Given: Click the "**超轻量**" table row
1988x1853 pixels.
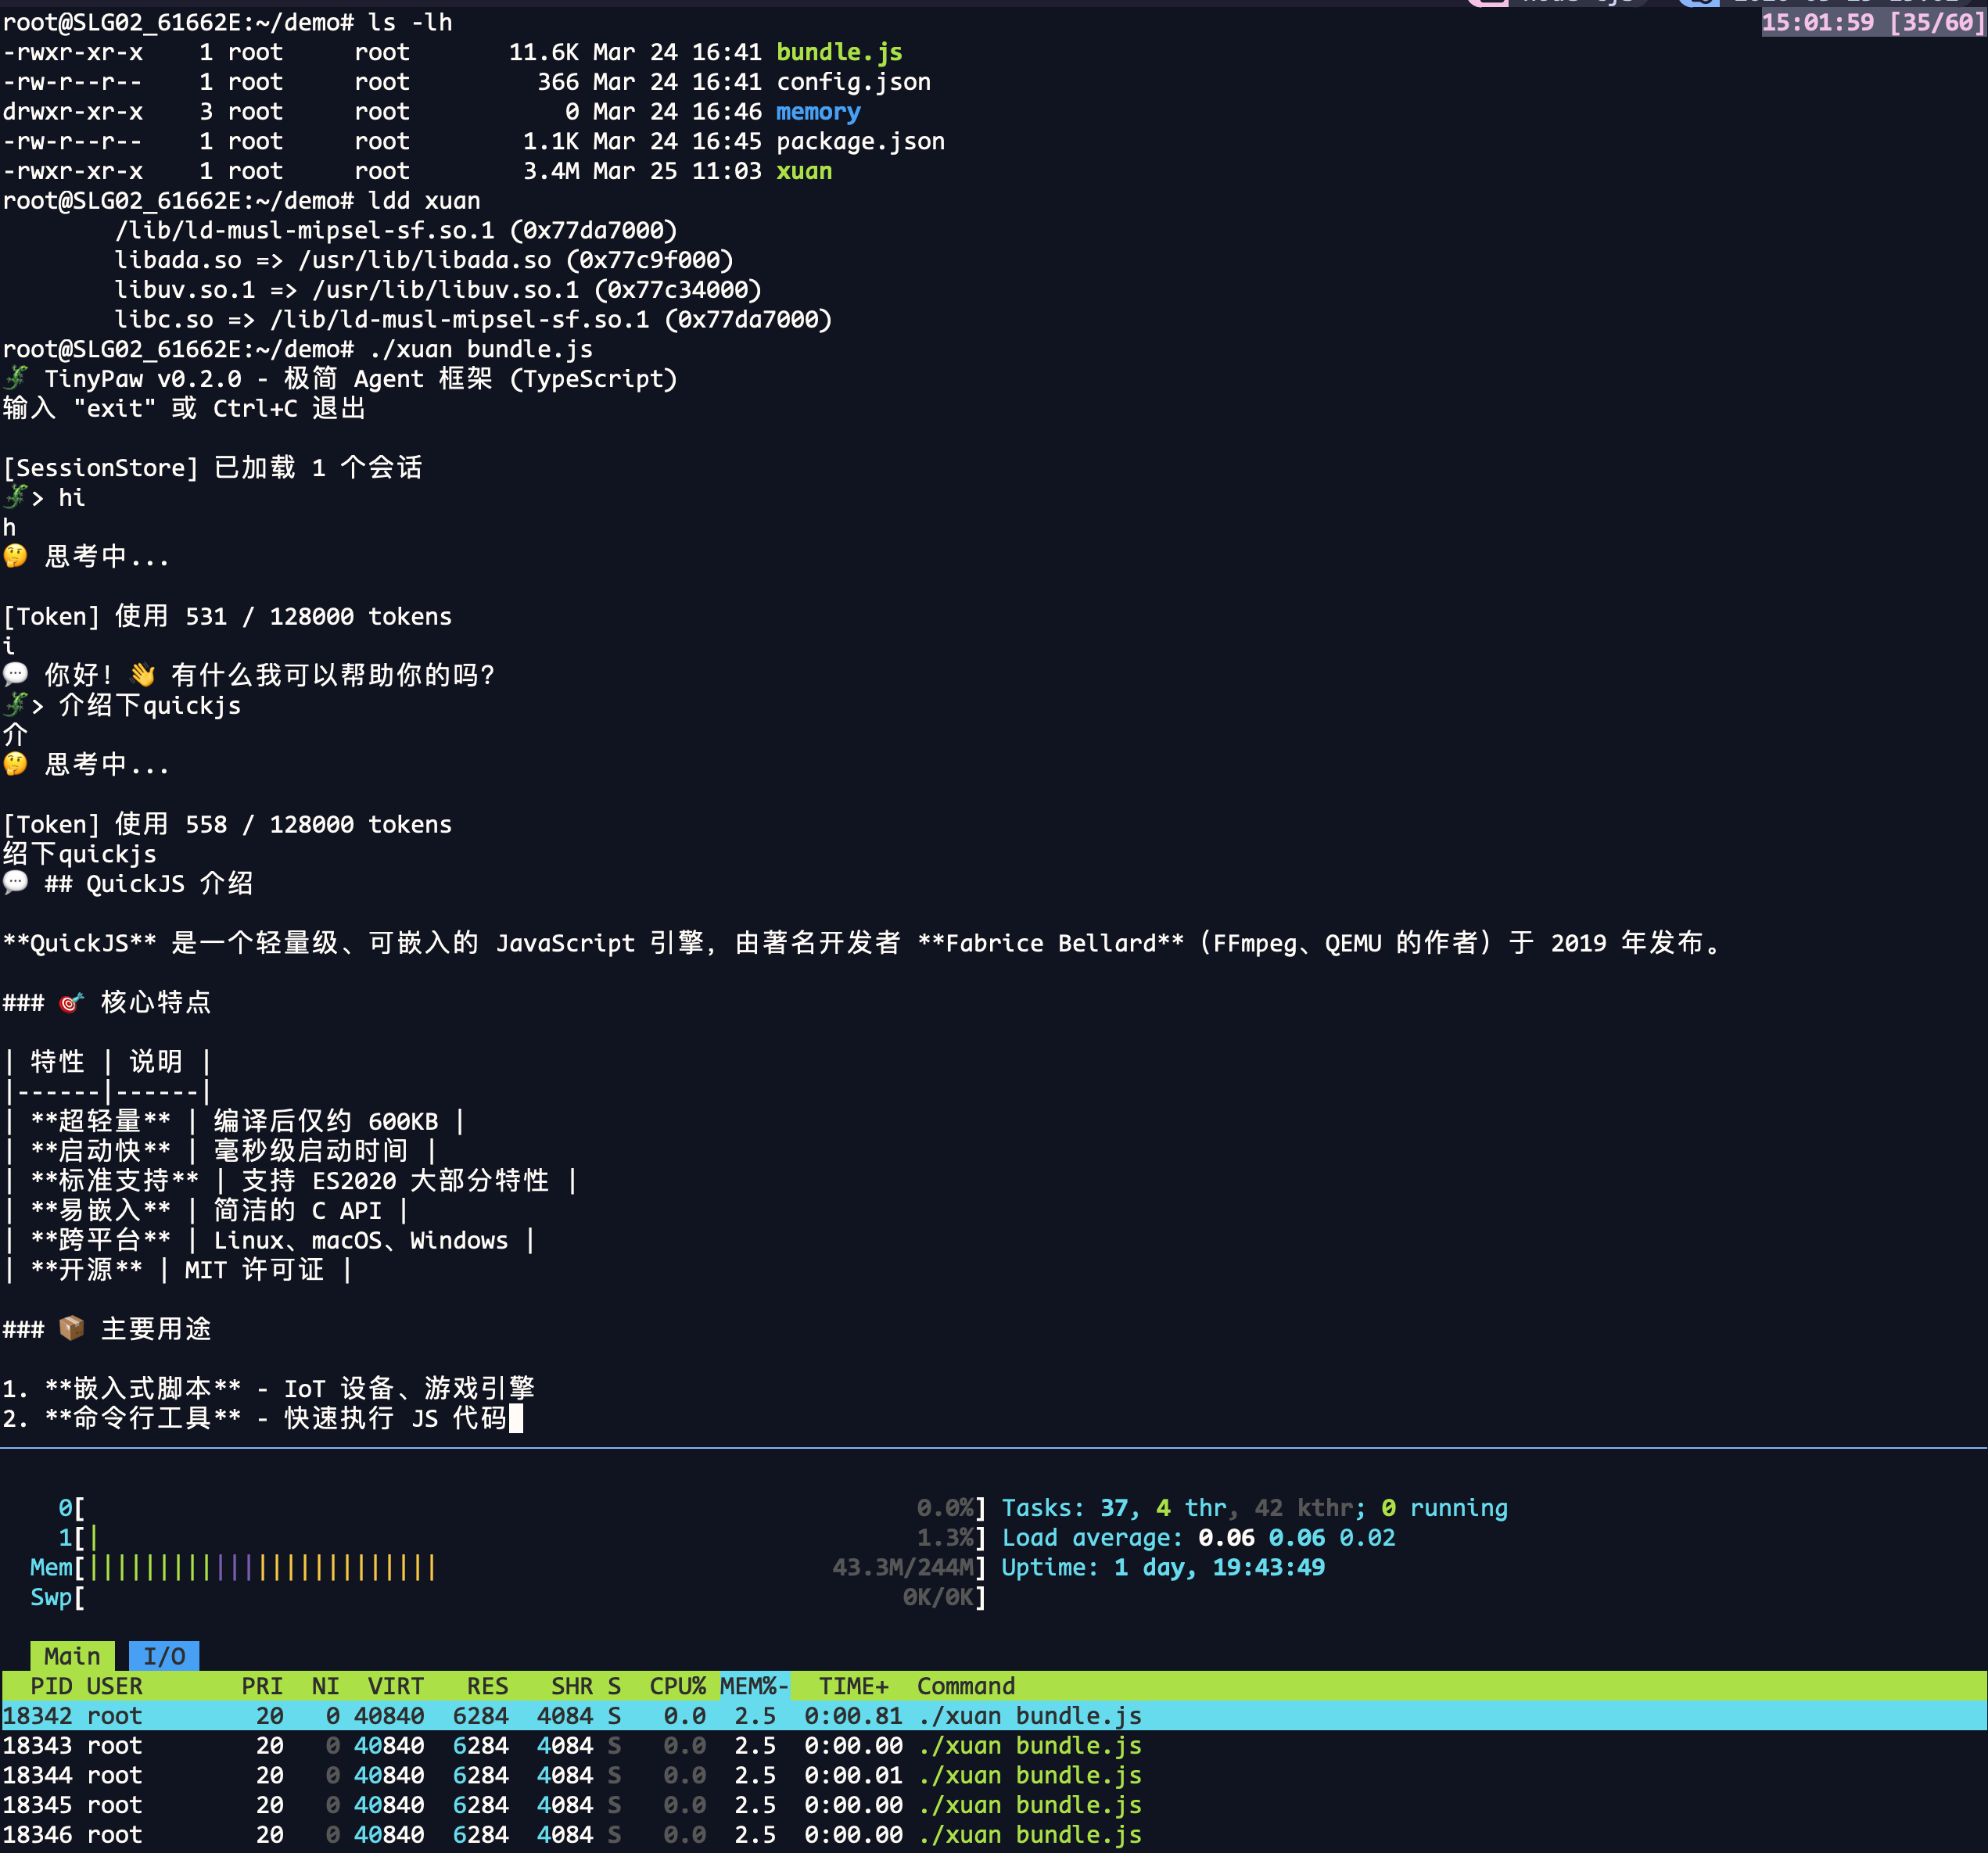Looking at the screenshot, I should coord(234,1121).
